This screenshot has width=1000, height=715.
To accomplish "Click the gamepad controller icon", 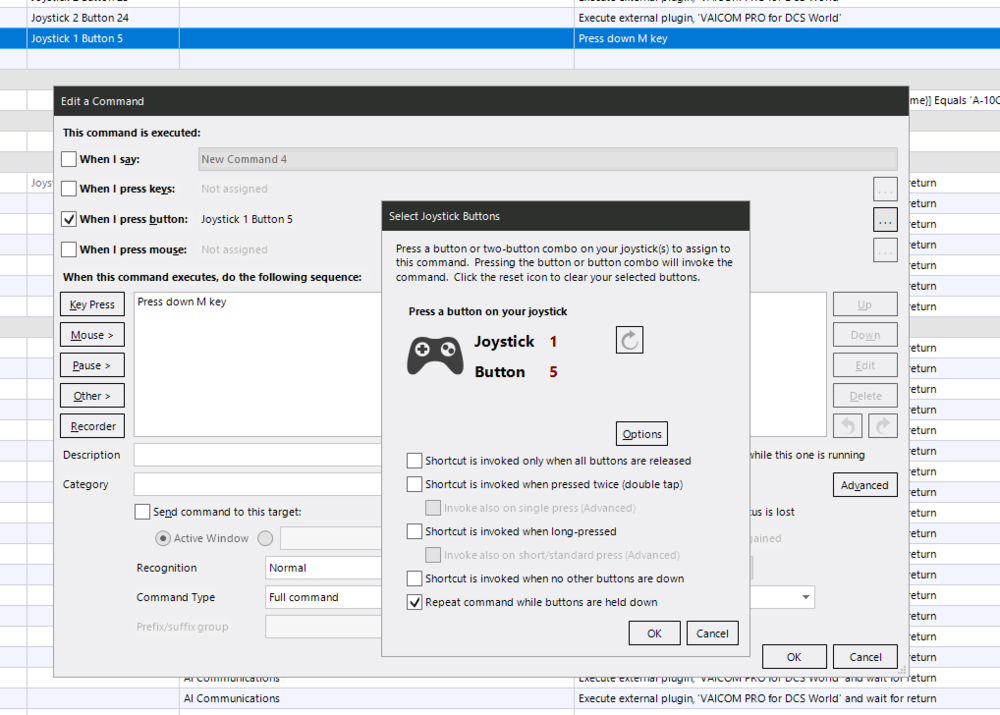I will point(435,356).
